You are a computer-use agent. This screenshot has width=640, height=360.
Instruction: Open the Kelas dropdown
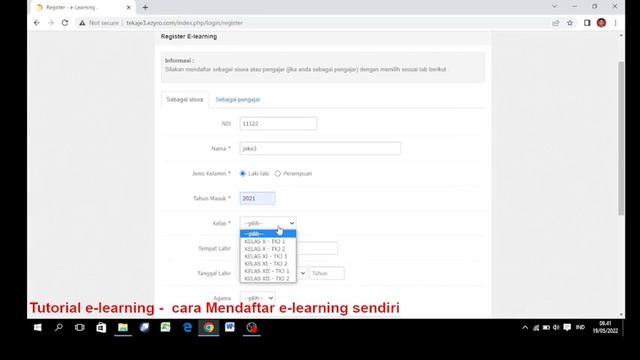tap(268, 223)
